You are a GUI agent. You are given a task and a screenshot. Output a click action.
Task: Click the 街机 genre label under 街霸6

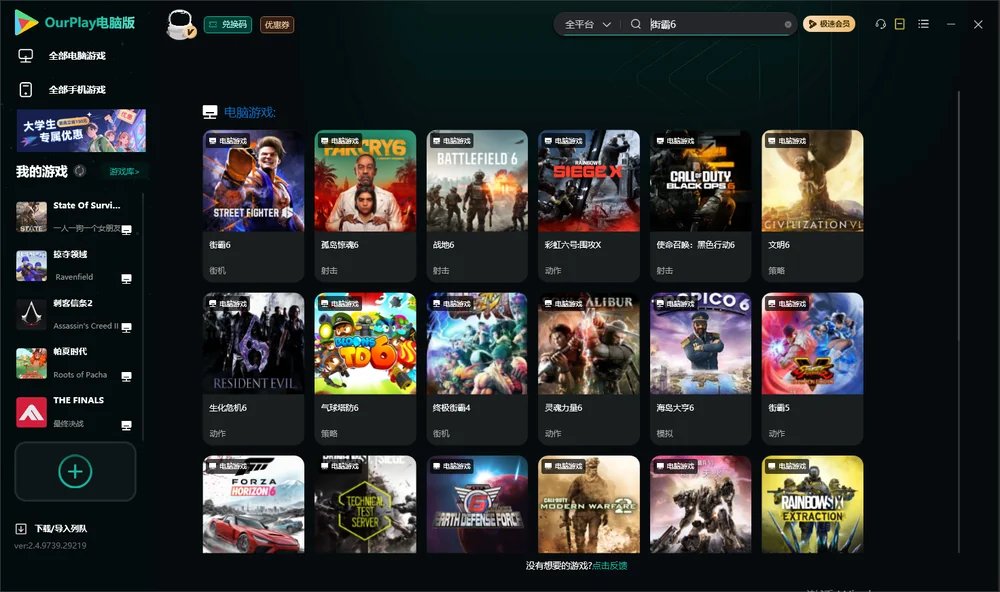(217, 270)
